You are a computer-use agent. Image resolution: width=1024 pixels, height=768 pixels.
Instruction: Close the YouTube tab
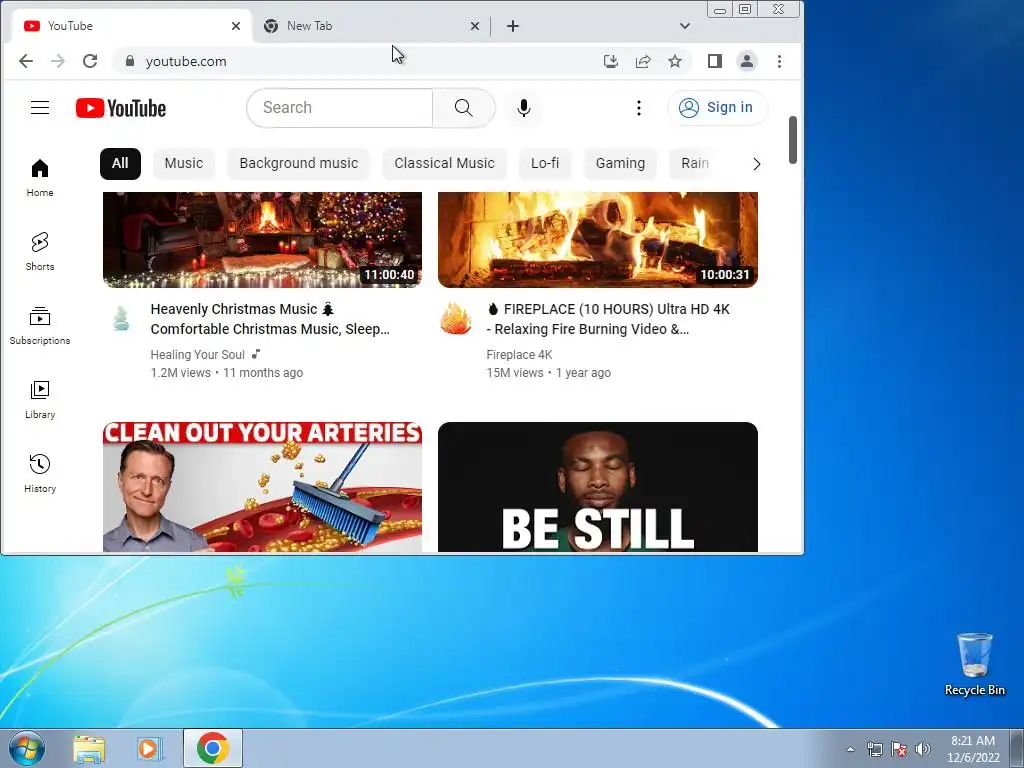236,26
